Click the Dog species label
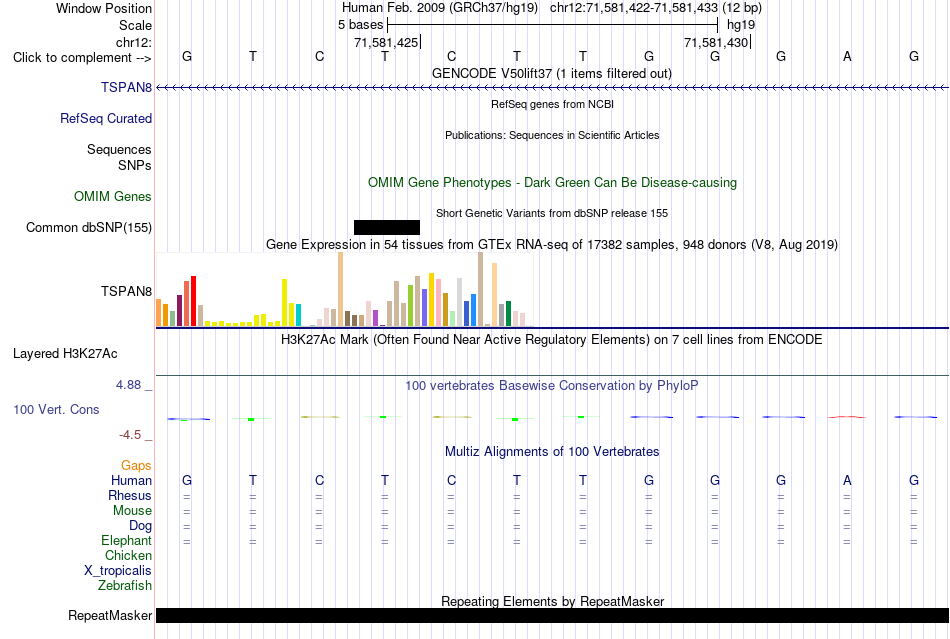This screenshot has width=950, height=639. (140, 526)
